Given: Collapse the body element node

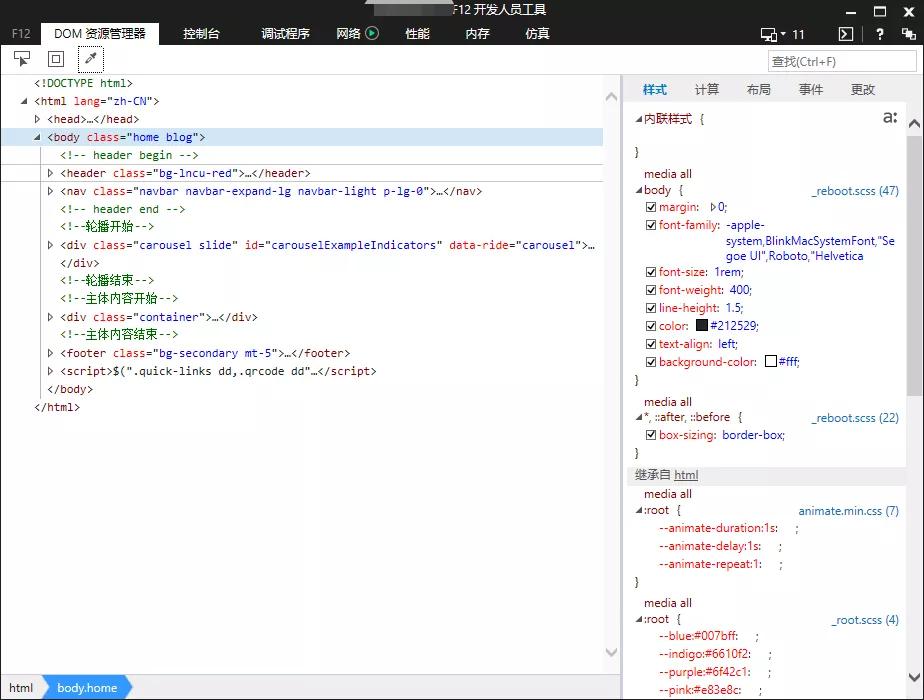Looking at the screenshot, I should point(37,137).
